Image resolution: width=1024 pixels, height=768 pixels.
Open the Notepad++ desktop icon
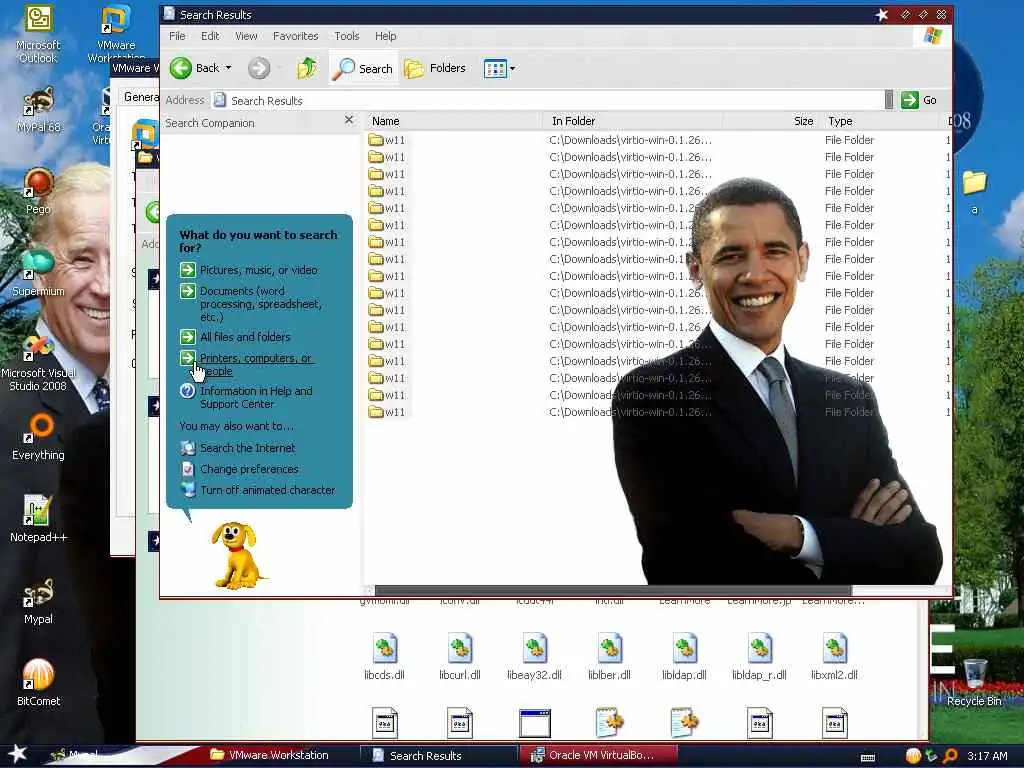38,519
